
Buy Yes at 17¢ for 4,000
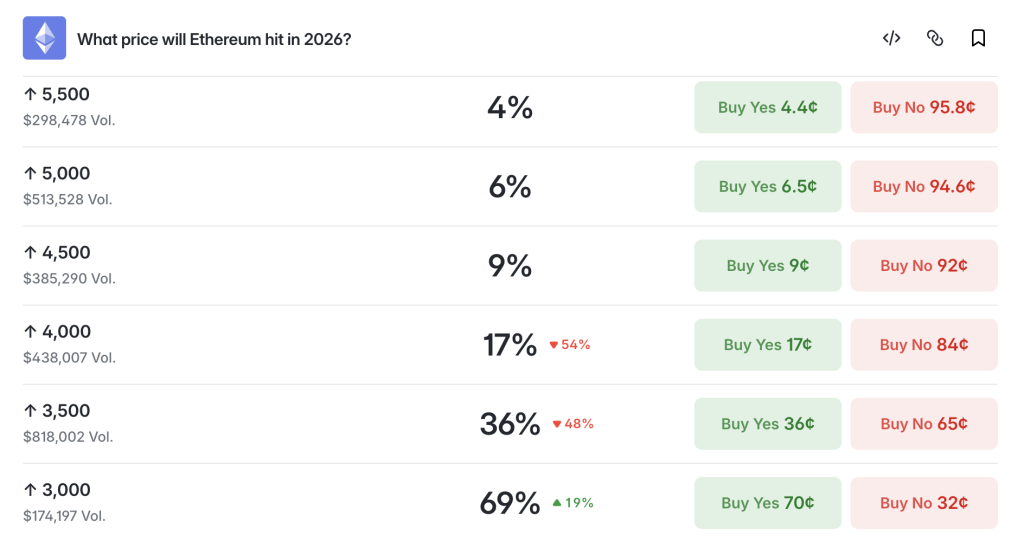[x=767, y=344]
